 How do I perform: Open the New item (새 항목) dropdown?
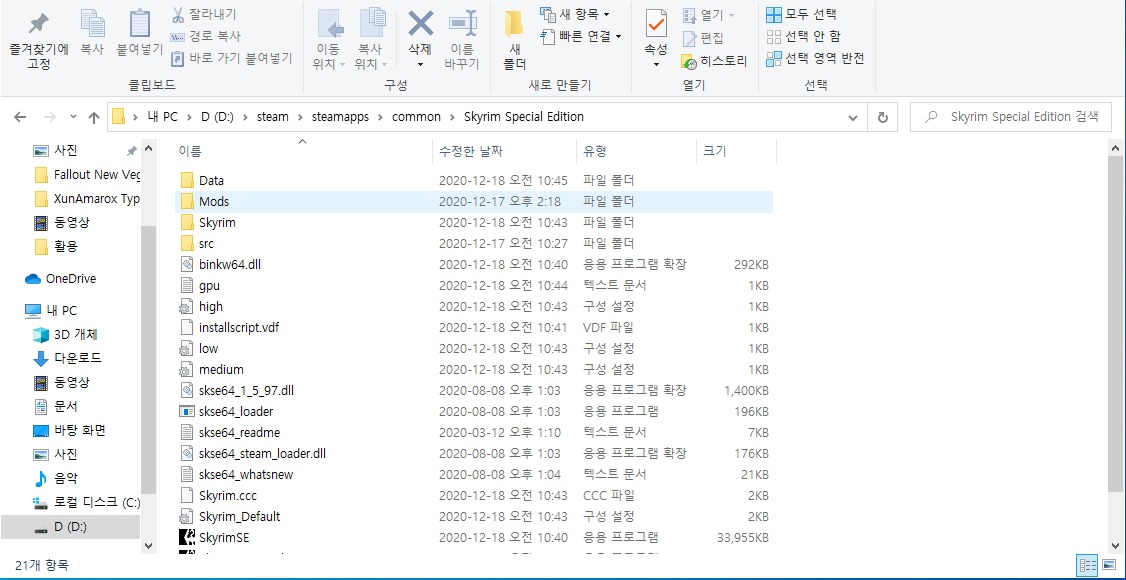[574, 14]
